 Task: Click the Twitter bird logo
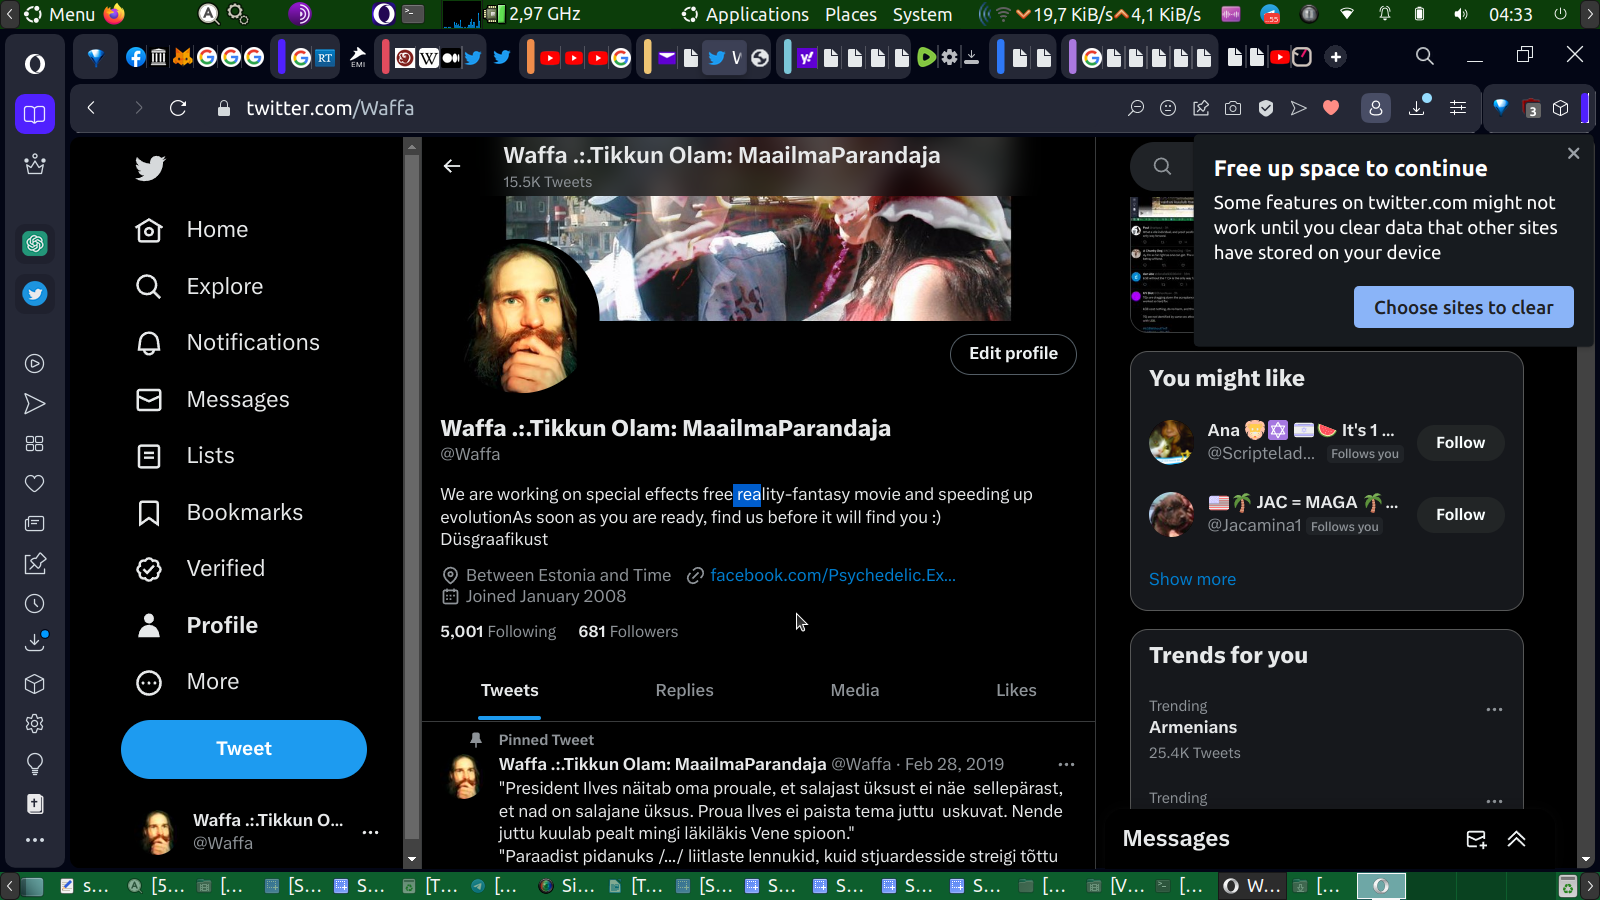pyautogui.click(x=150, y=168)
